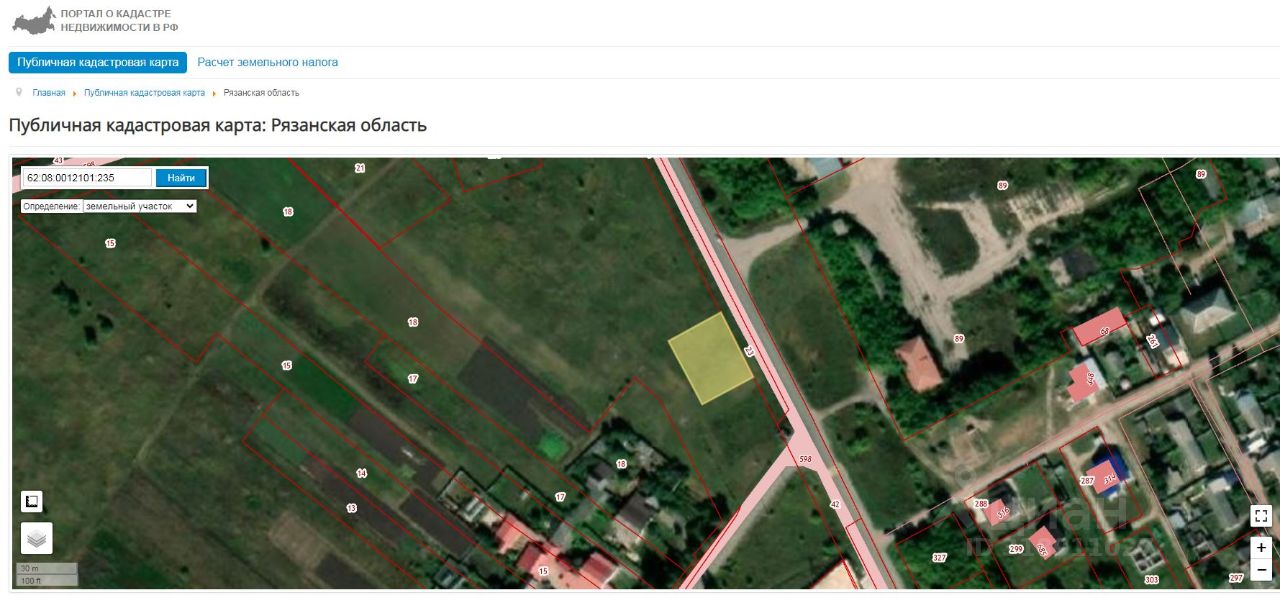The image size is (1280, 608).
Task: Click the map scale bar
Action: pos(46,574)
